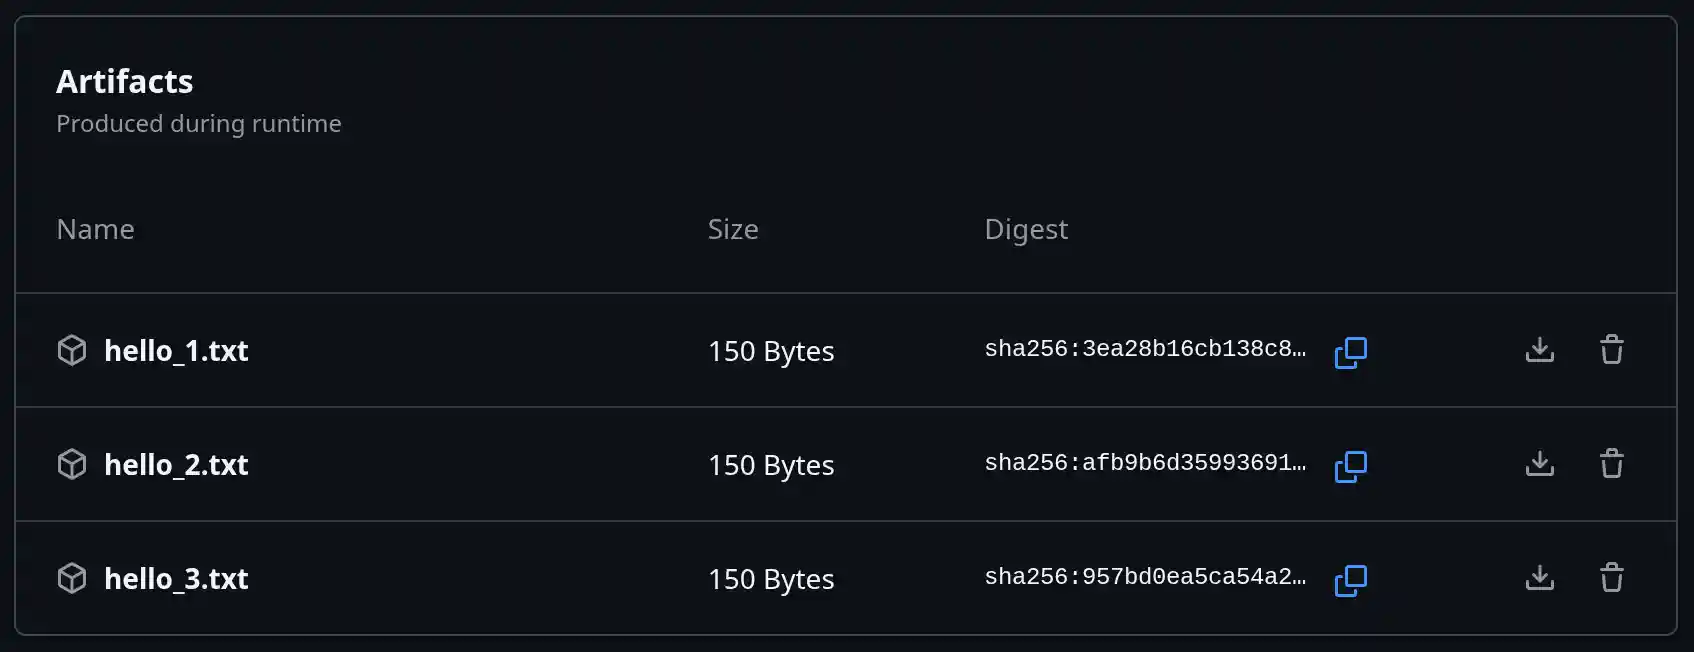Copy the digest for hello_3.txt
Screen dimensions: 1694x652
(1350, 580)
